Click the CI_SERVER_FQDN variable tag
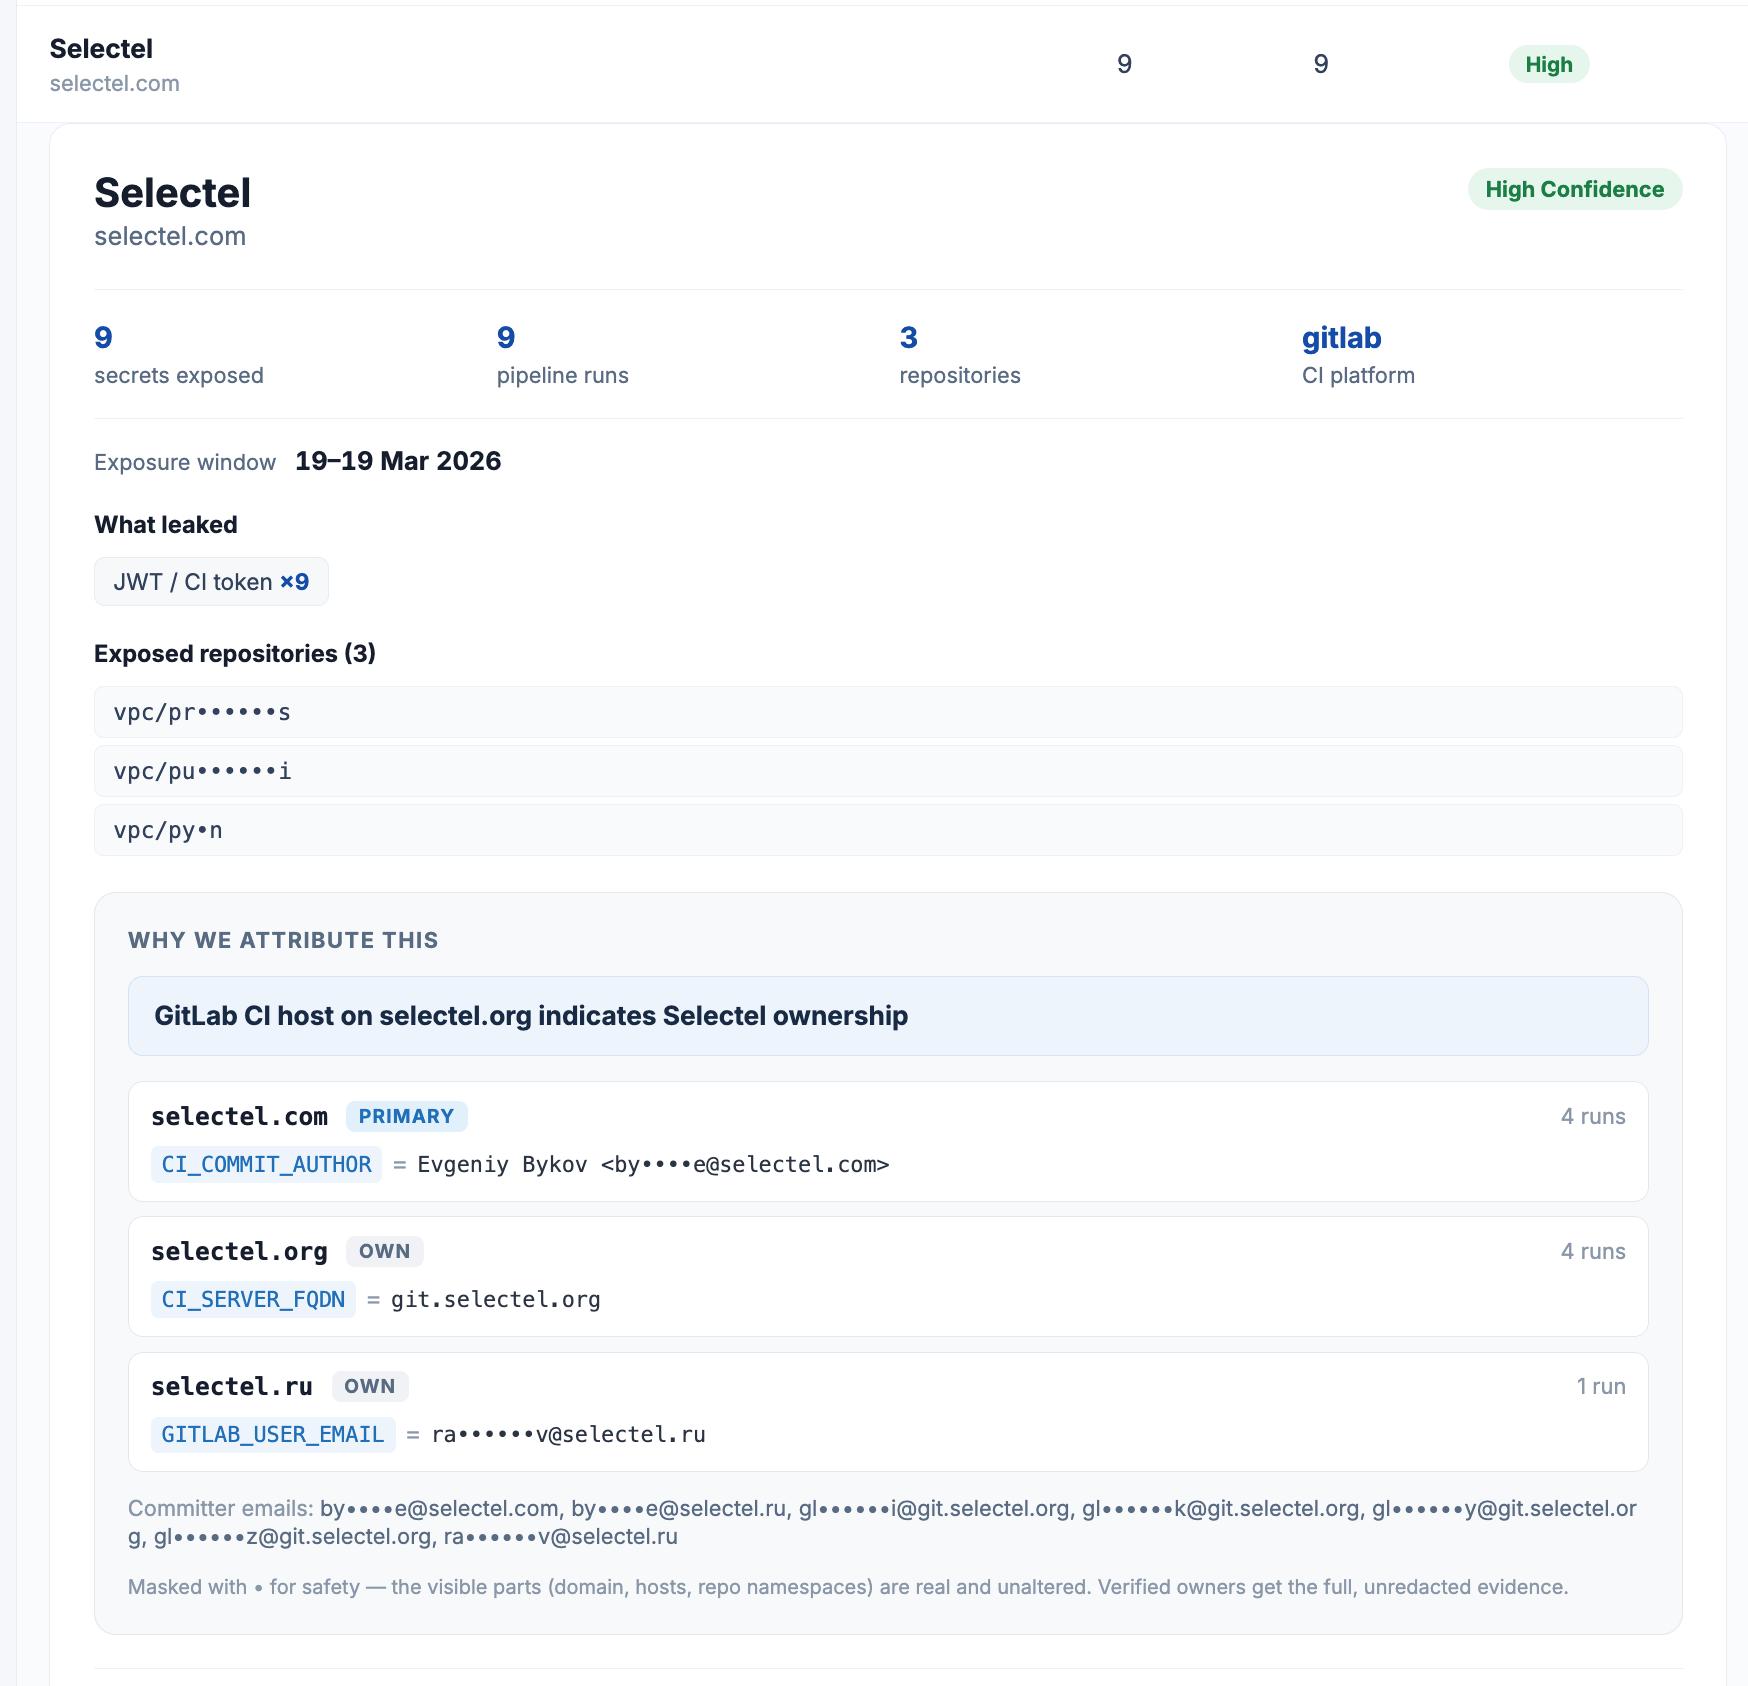 (x=253, y=1299)
